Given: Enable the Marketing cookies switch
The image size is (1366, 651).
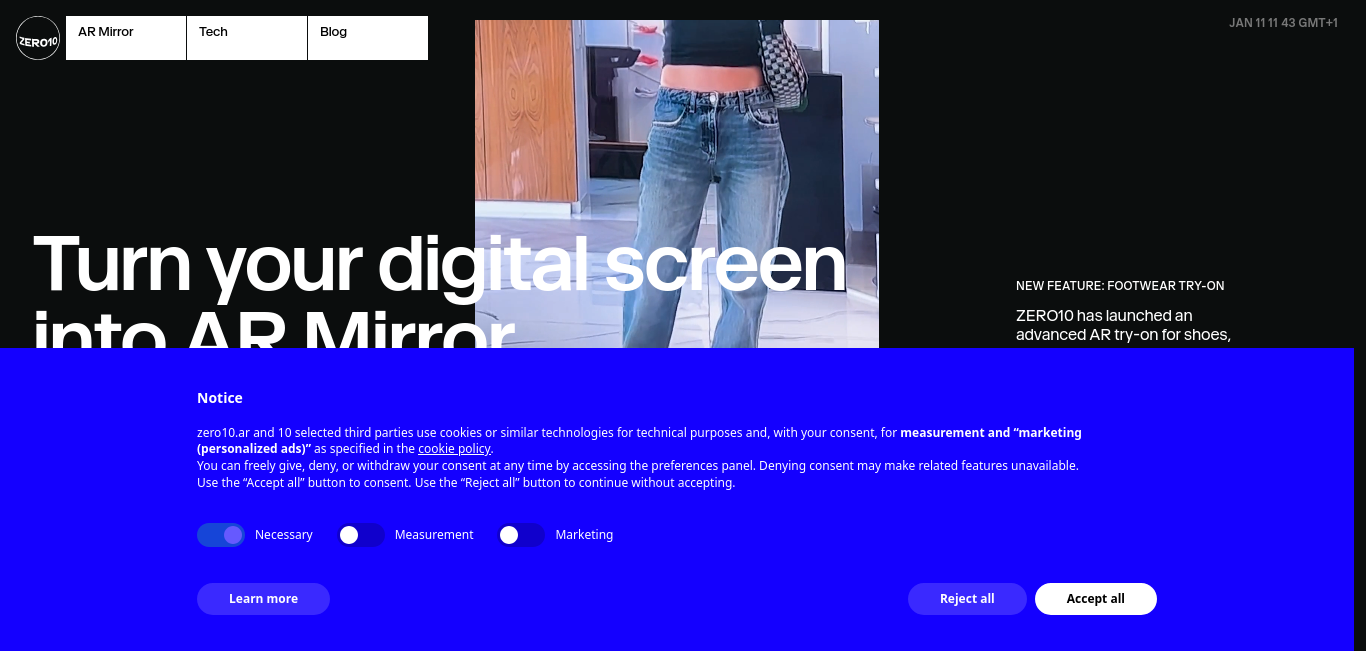Looking at the screenshot, I should (x=521, y=535).
